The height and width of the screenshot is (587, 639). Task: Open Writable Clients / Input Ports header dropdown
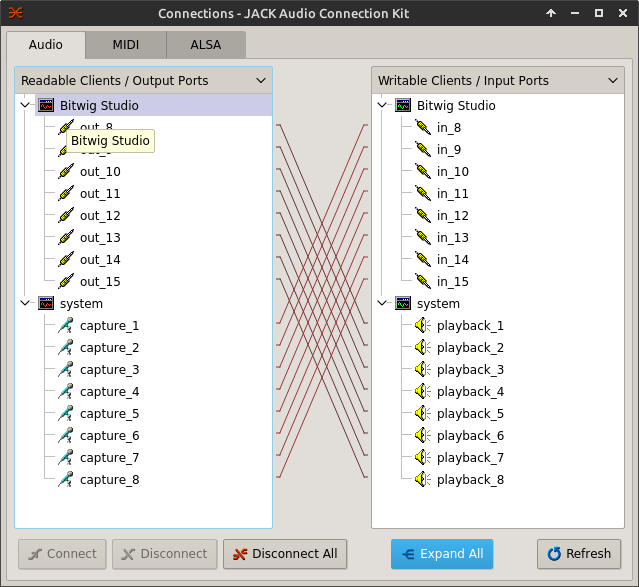click(613, 81)
